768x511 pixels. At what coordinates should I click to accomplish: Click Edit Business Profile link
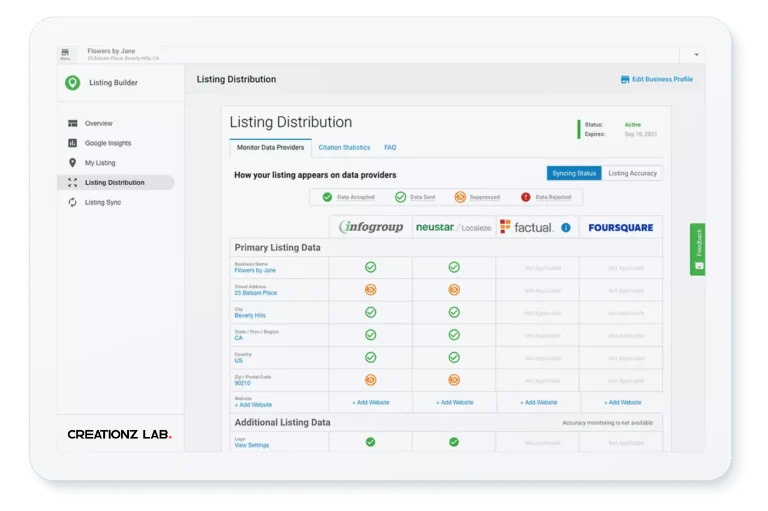coord(656,79)
